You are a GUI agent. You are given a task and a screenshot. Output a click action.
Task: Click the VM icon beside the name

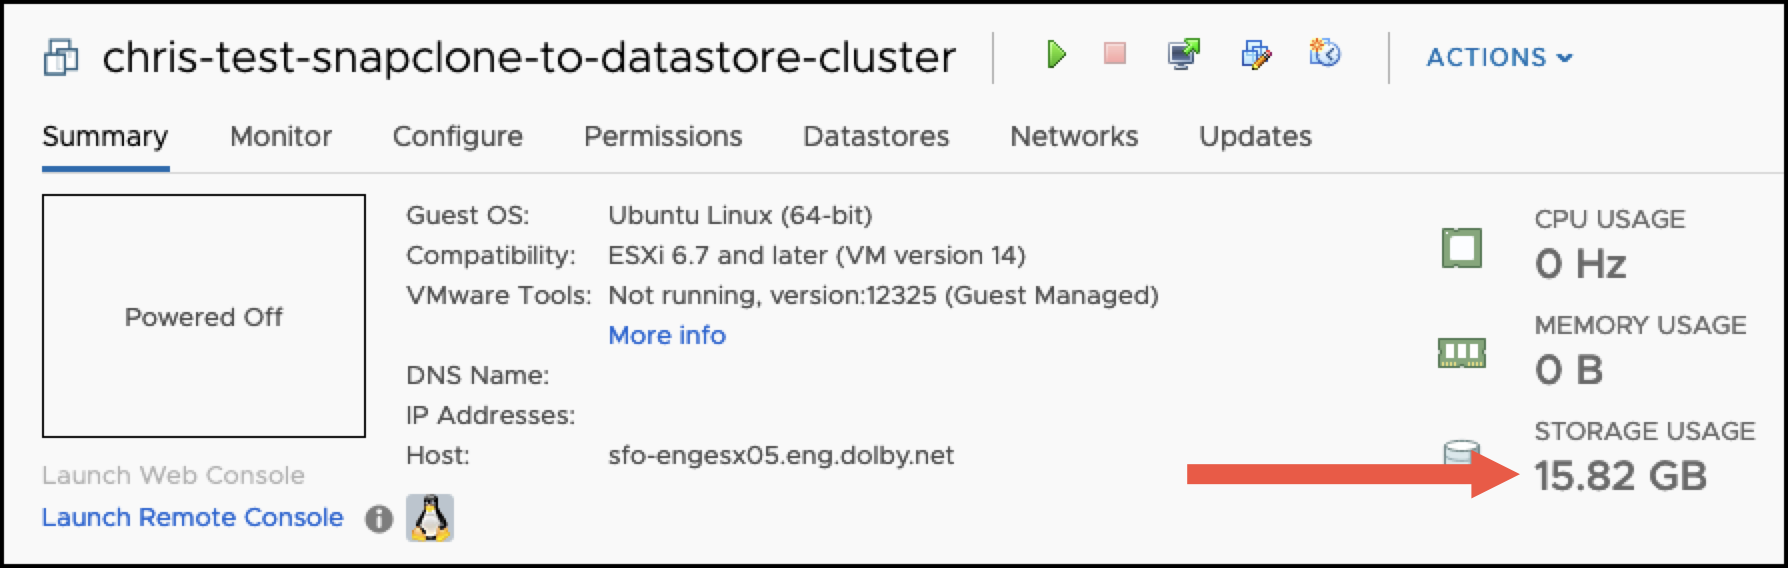(61, 57)
